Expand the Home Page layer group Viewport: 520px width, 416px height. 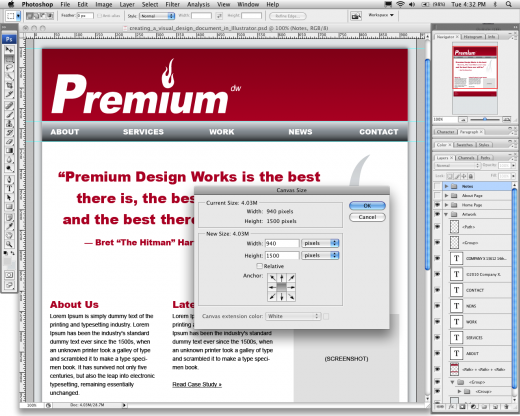tap(446, 205)
